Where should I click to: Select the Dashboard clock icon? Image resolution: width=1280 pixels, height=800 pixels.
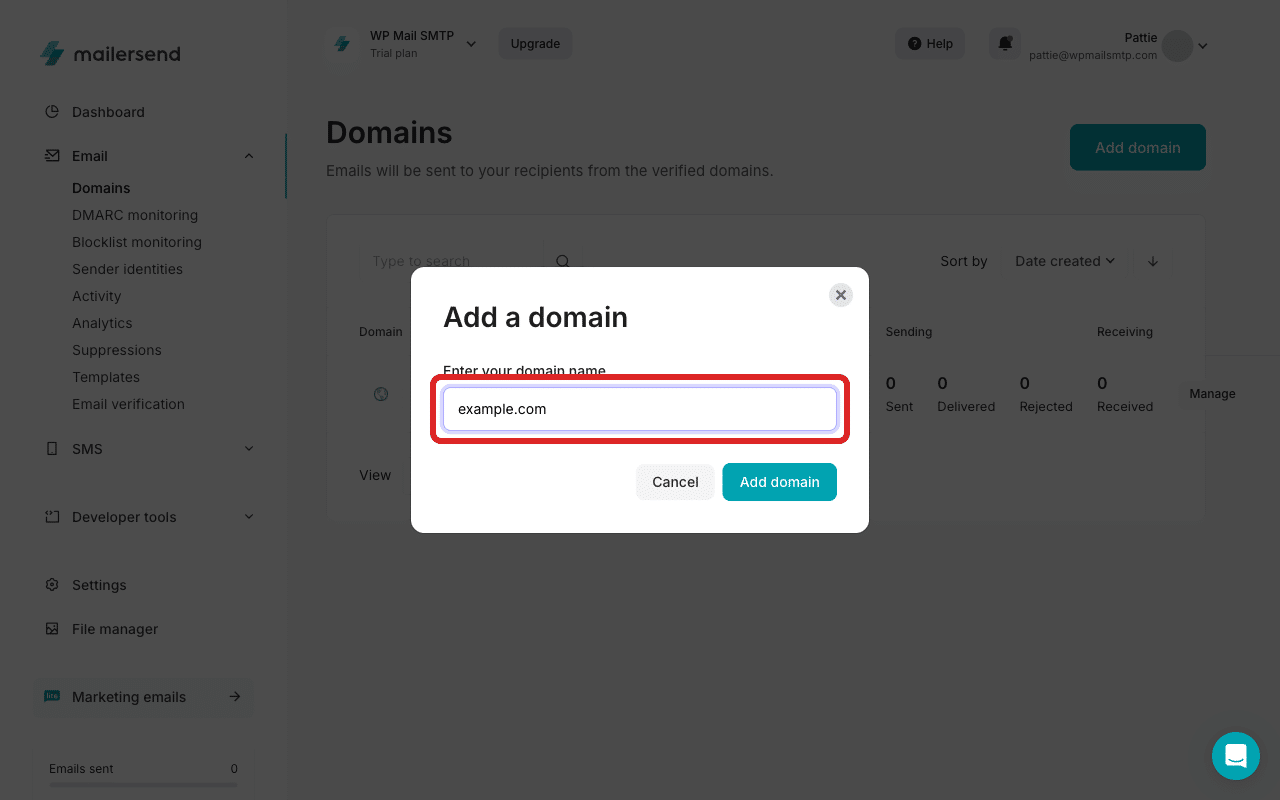pyautogui.click(x=51, y=111)
